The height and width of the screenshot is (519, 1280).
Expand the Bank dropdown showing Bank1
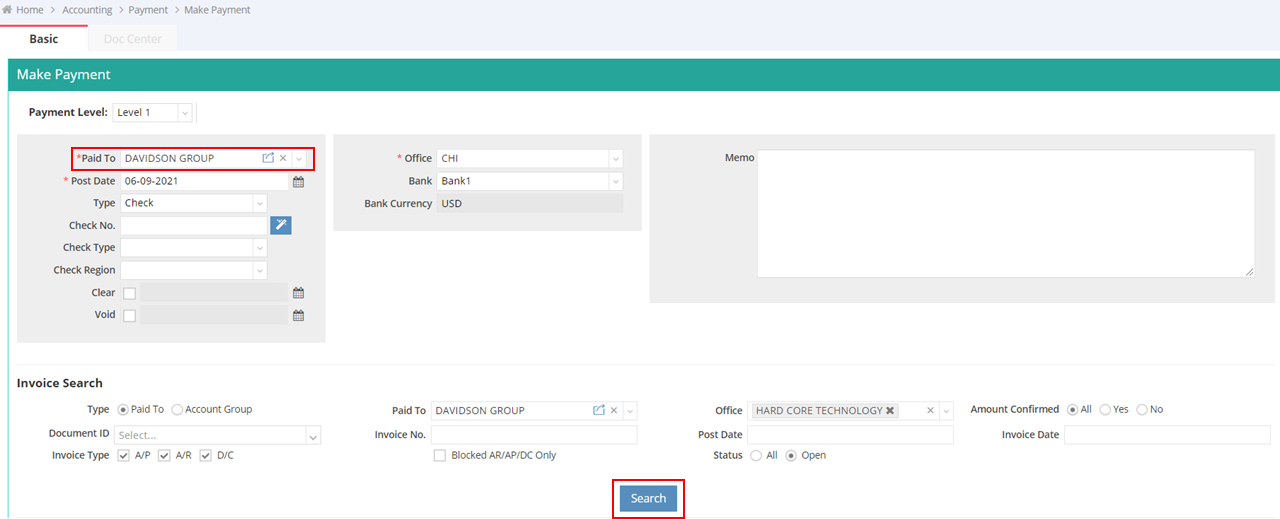[615, 181]
